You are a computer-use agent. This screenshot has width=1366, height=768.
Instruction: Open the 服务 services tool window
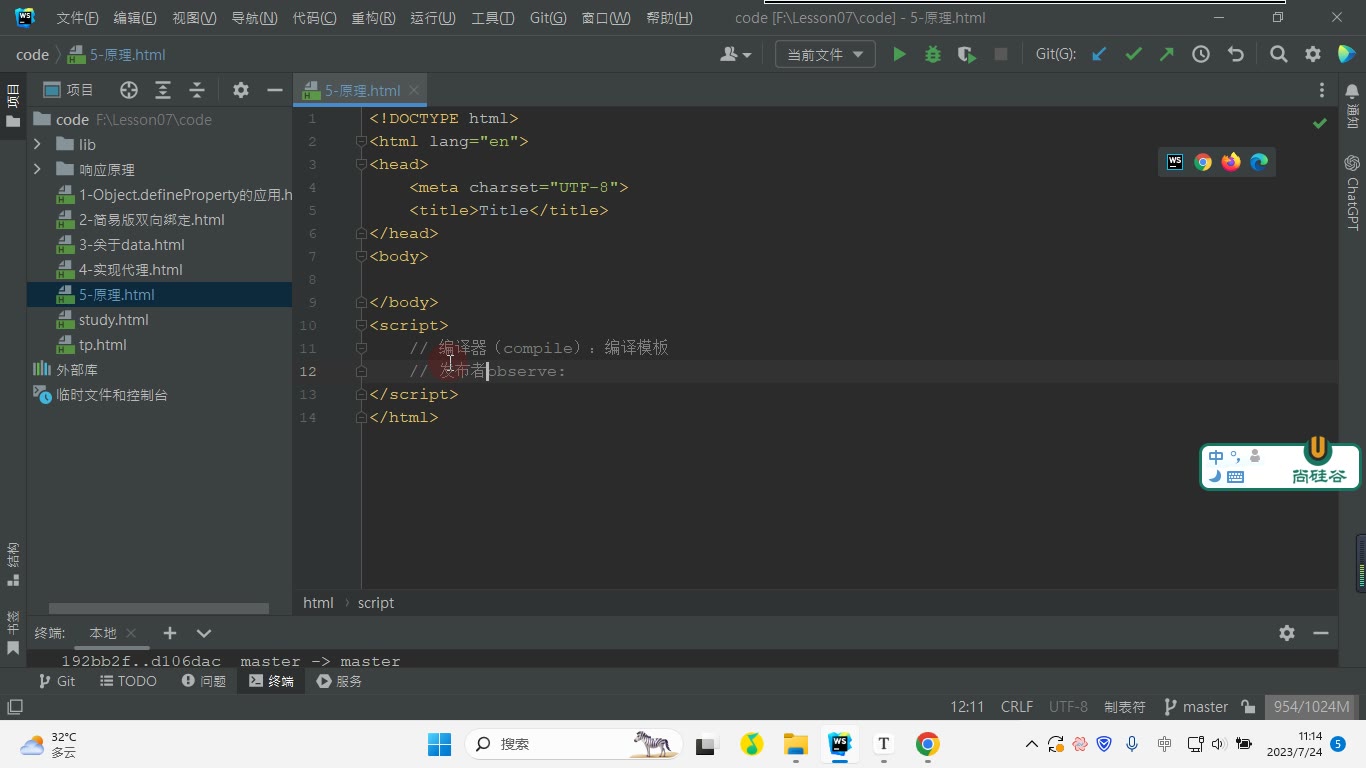pyautogui.click(x=339, y=681)
